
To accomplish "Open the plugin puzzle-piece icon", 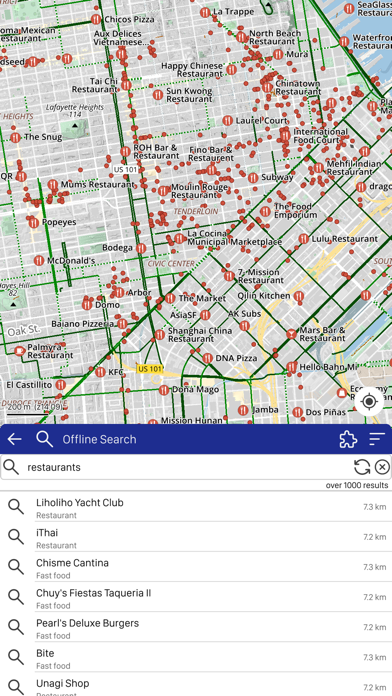I will [x=348, y=439].
